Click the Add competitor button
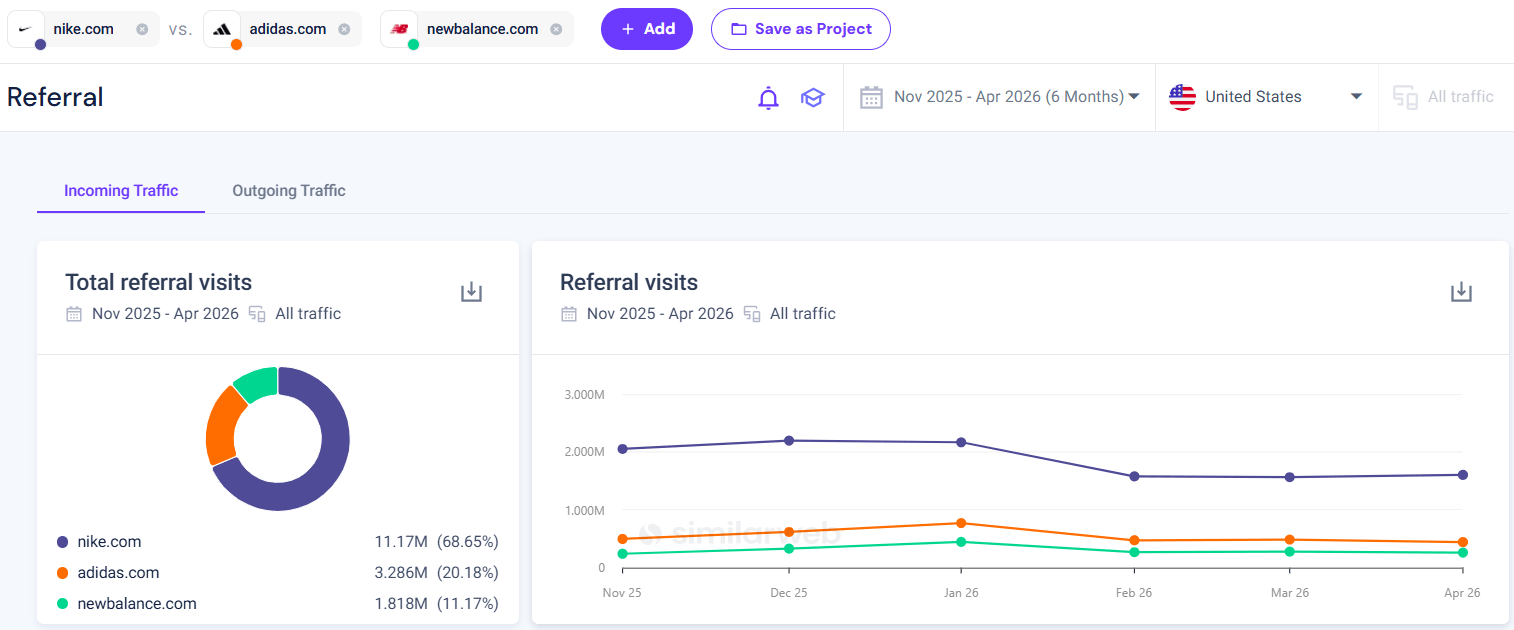Image resolution: width=1514 pixels, height=630 pixels. click(x=647, y=29)
